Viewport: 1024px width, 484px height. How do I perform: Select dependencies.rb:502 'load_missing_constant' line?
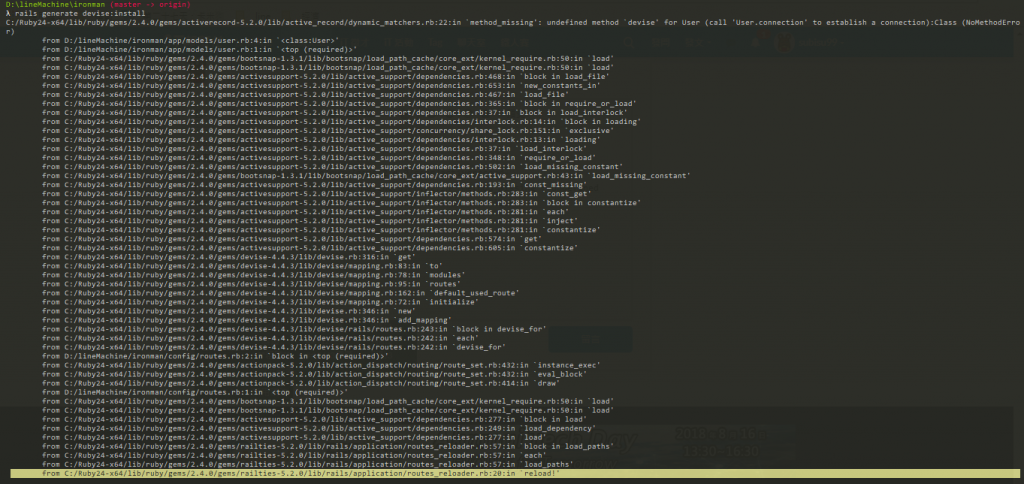coord(332,167)
